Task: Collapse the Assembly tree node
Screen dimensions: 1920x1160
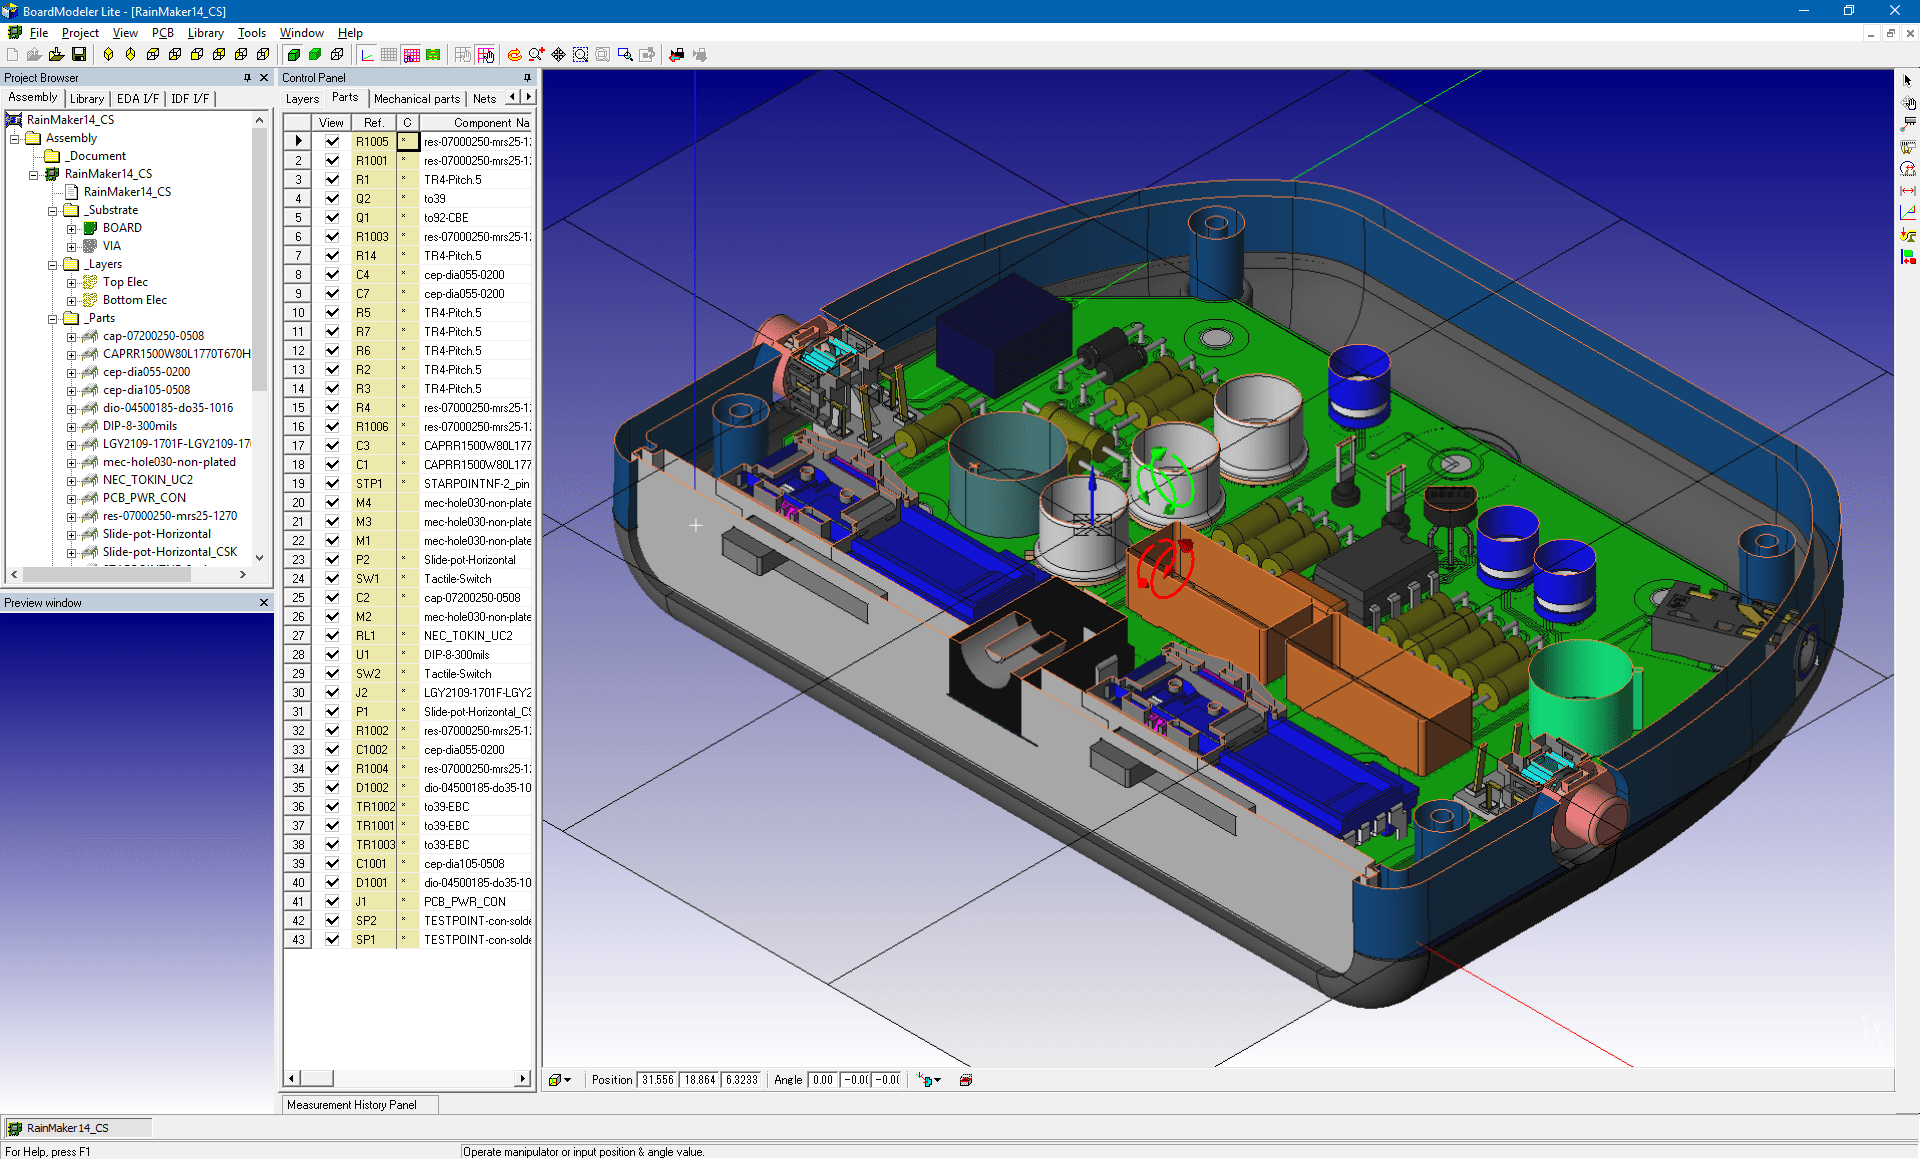Action: pyautogui.click(x=15, y=138)
